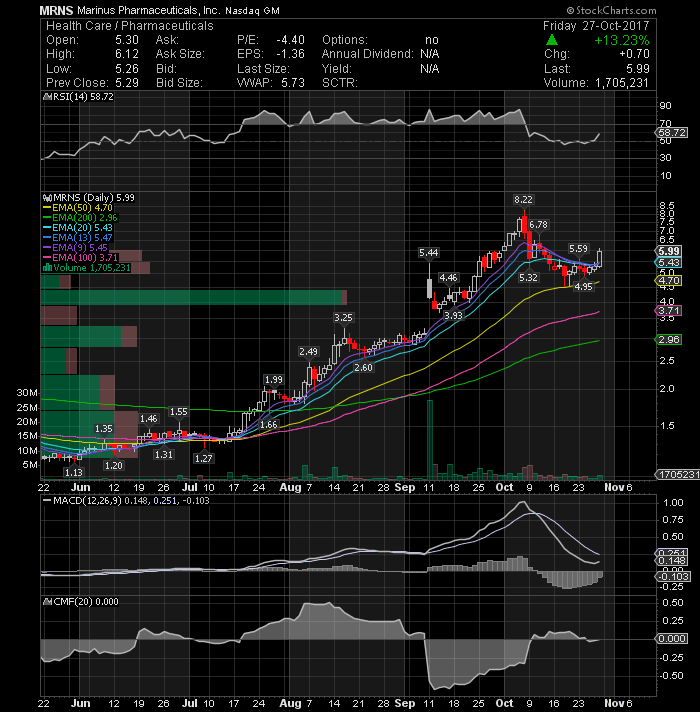This screenshot has width=700, height=712.
Task: Select the EMA(9) 5.45 legend entry
Action: (x=75, y=247)
